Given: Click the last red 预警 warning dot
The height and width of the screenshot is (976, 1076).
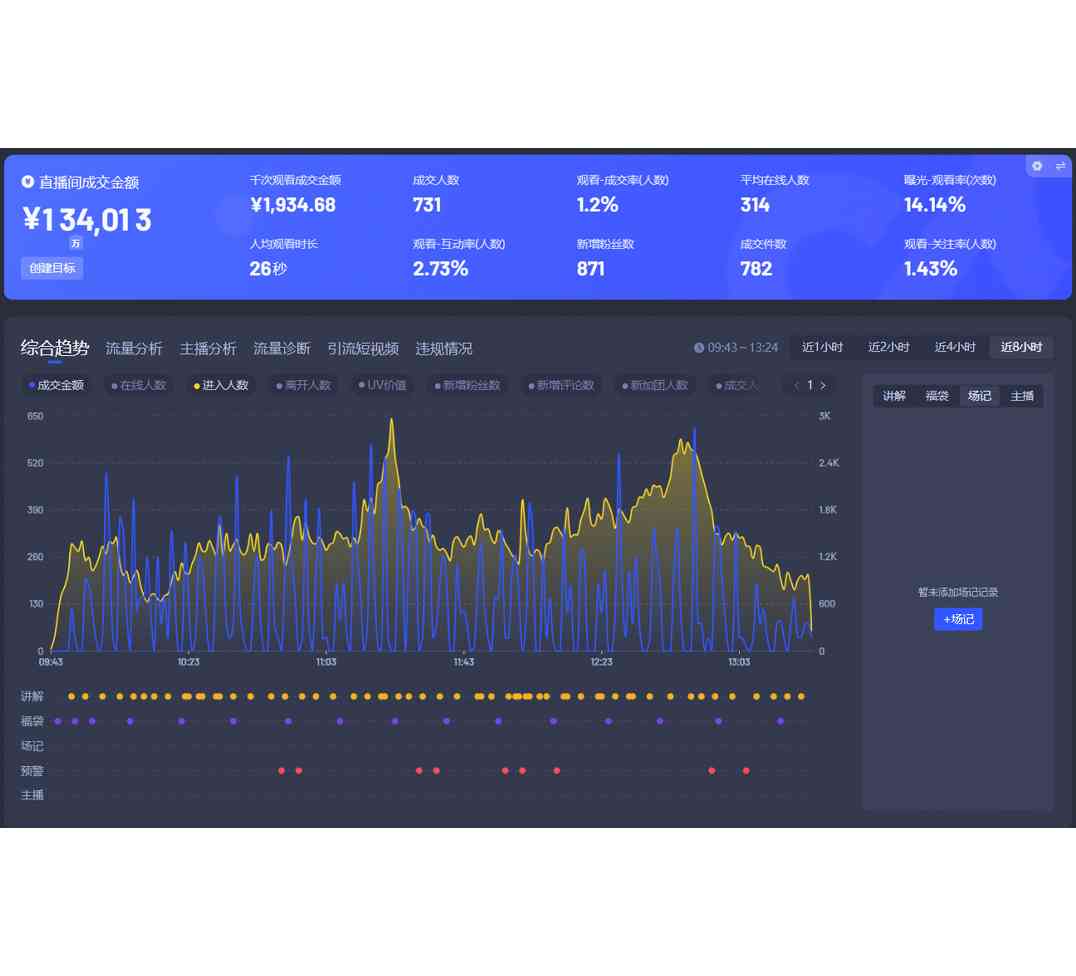Looking at the screenshot, I should [746, 770].
